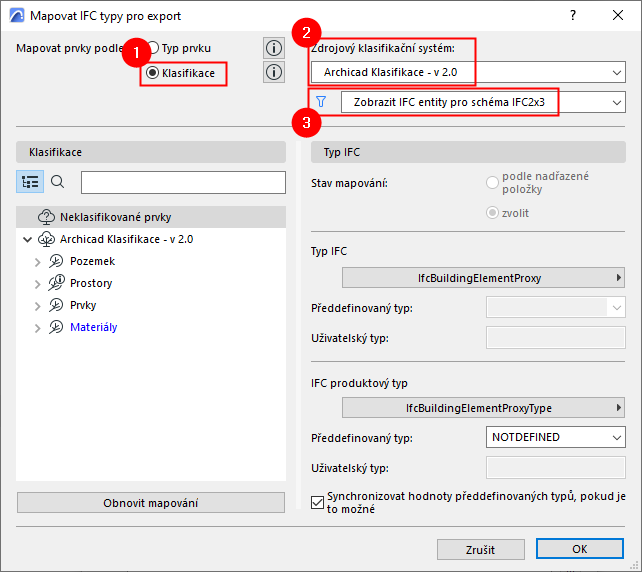642x572 pixels.
Task: Expand the Pozemek branch
Action: click(x=38, y=262)
